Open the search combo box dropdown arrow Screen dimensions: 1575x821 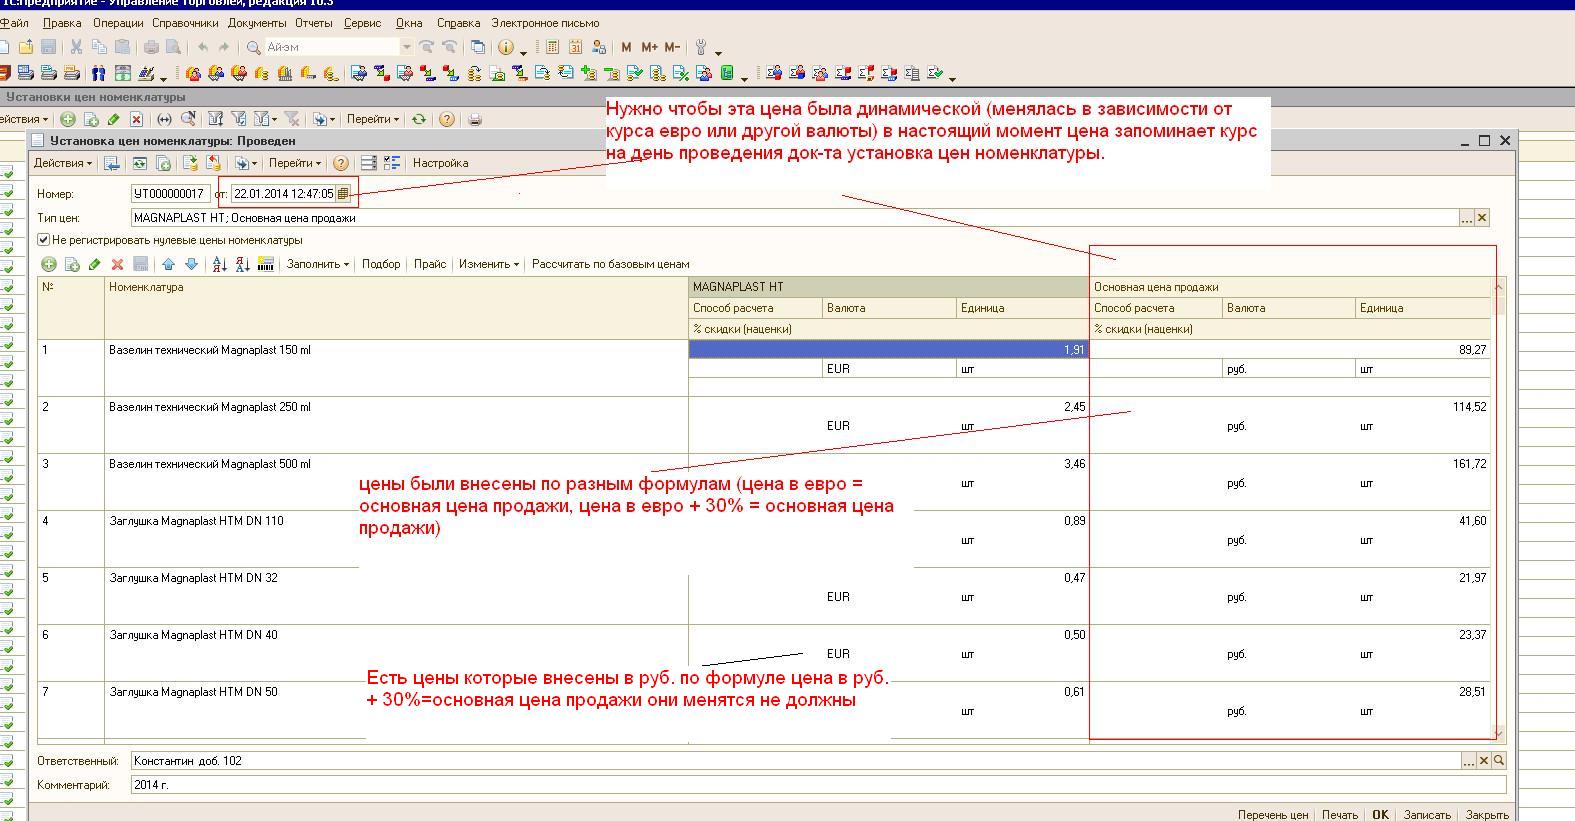point(406,47)
